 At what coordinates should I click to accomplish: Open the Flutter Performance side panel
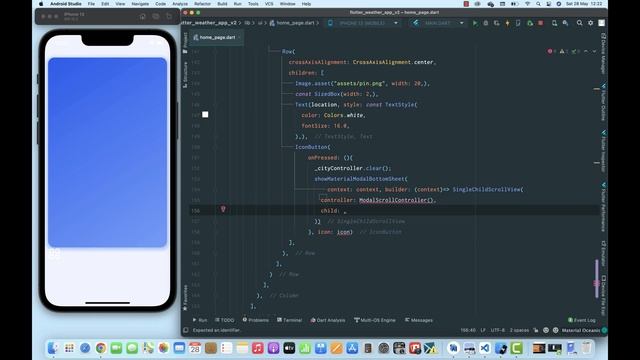pos(603,207)
